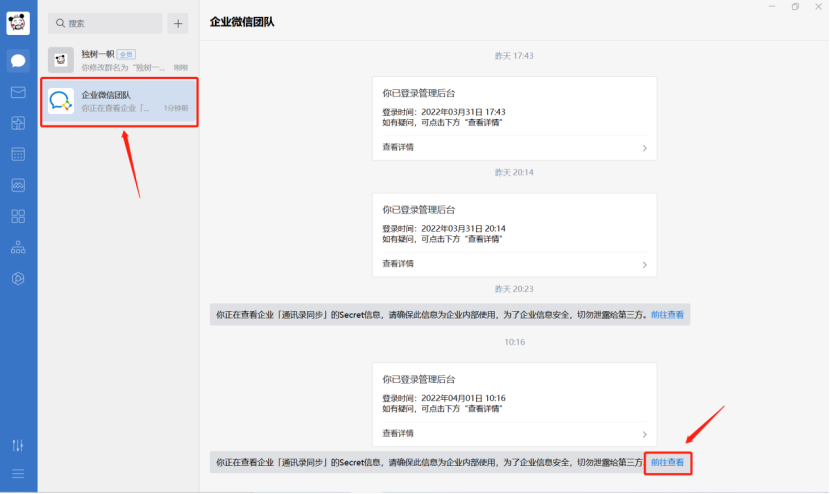This screenshot has height=494, width=830.
Task: Expand the chevron on the 17:43 login card
Action: [644, 148]
